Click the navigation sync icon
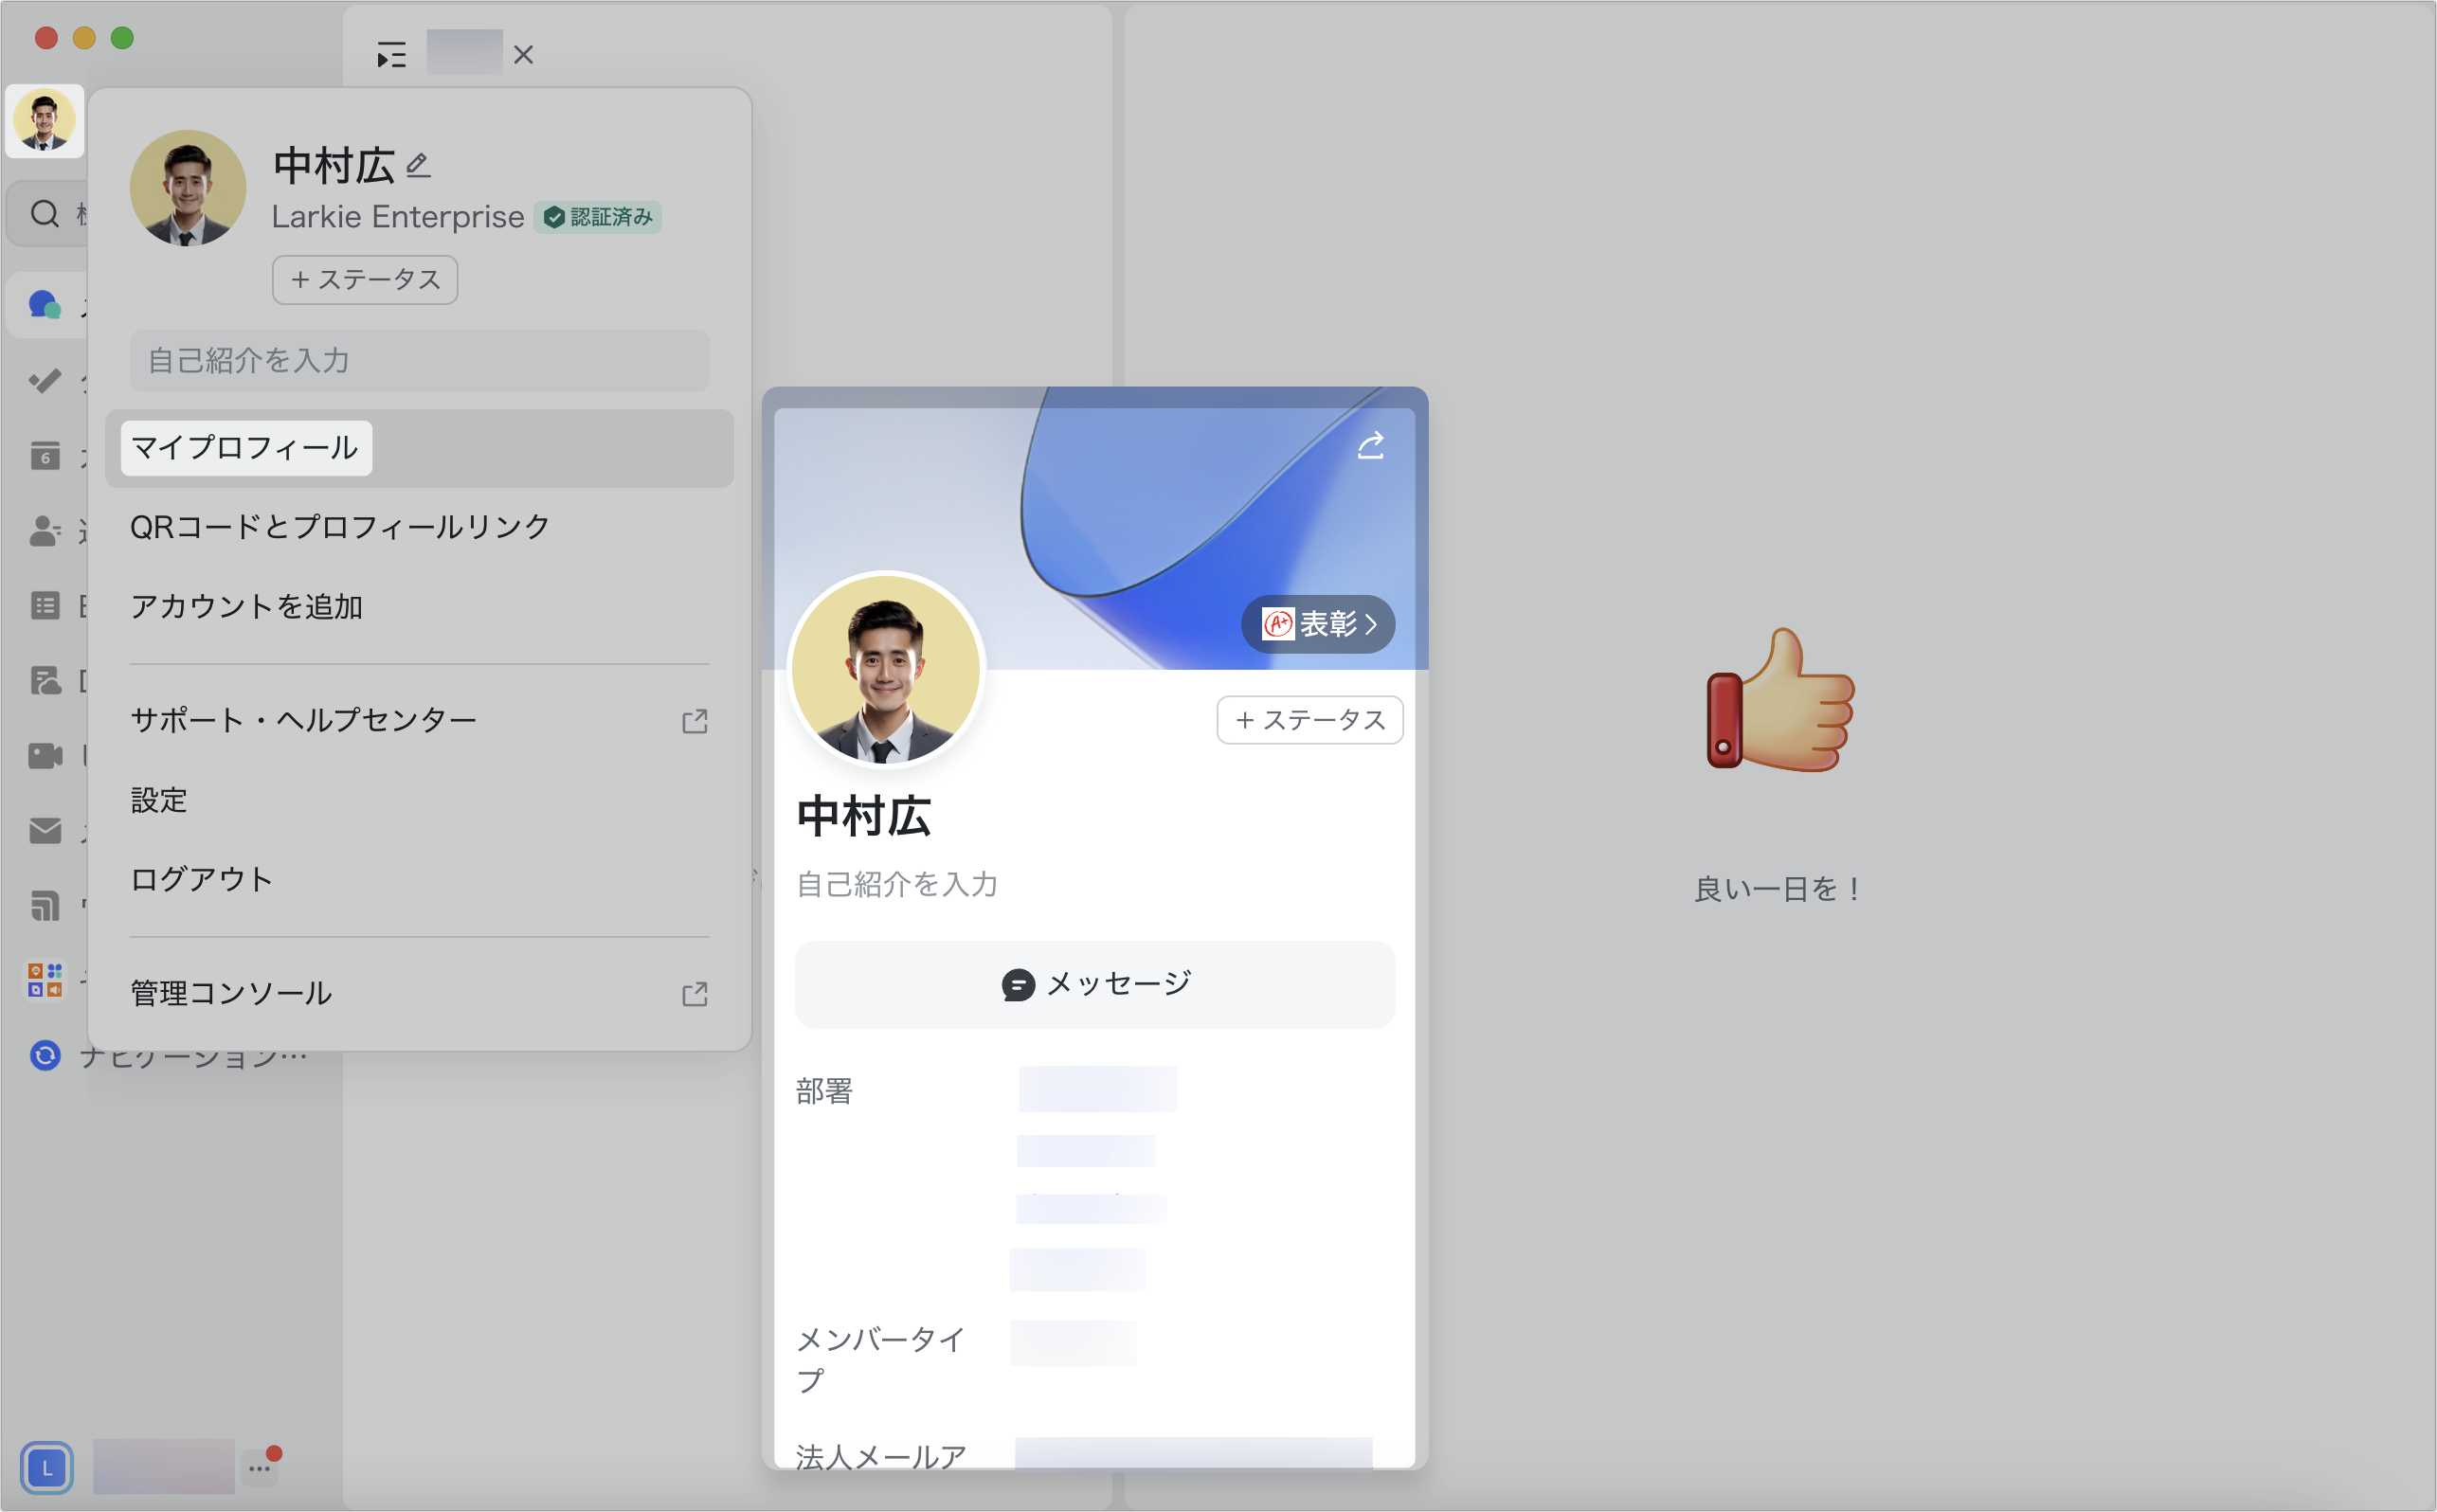The height and width of the screenshot is (1512, 2437). [44, 1055]
